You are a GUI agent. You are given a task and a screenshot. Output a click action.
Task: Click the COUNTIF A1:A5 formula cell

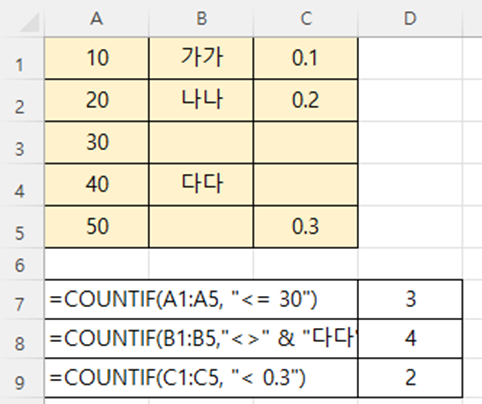[x=201, y=299]
